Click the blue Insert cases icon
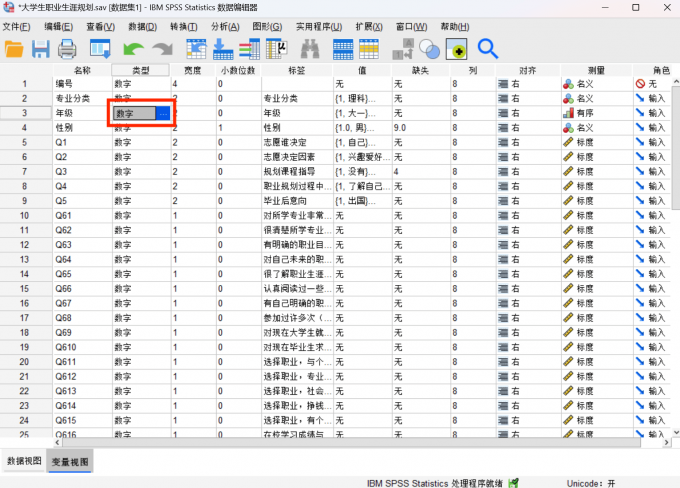 click(343, 49)
